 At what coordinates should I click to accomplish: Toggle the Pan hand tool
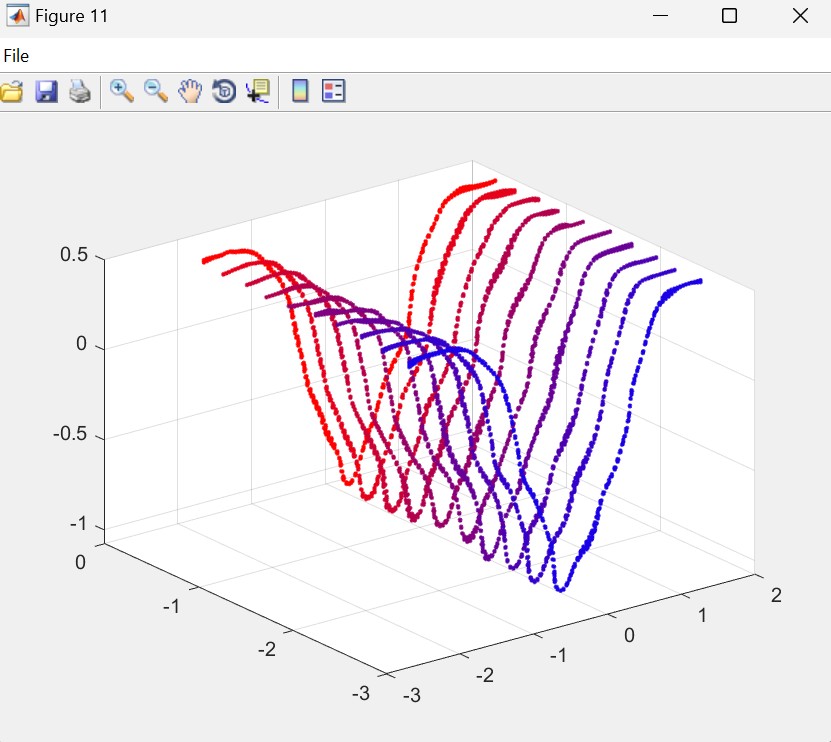tap(190, 92)
